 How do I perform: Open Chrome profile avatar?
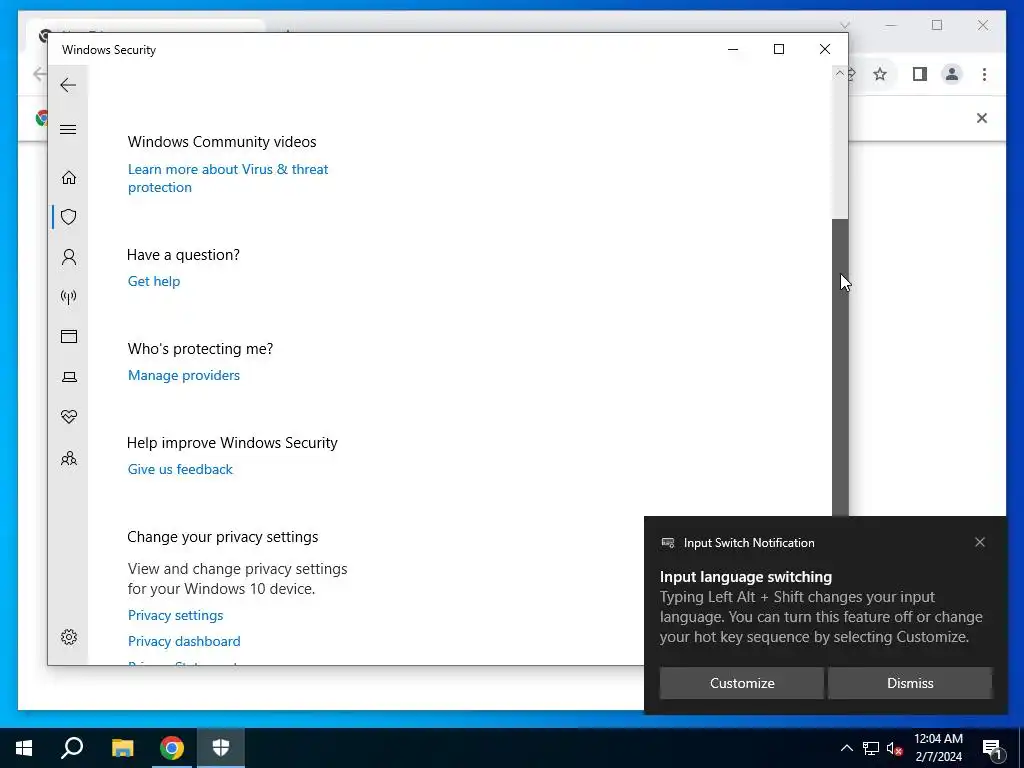point(952,74)
